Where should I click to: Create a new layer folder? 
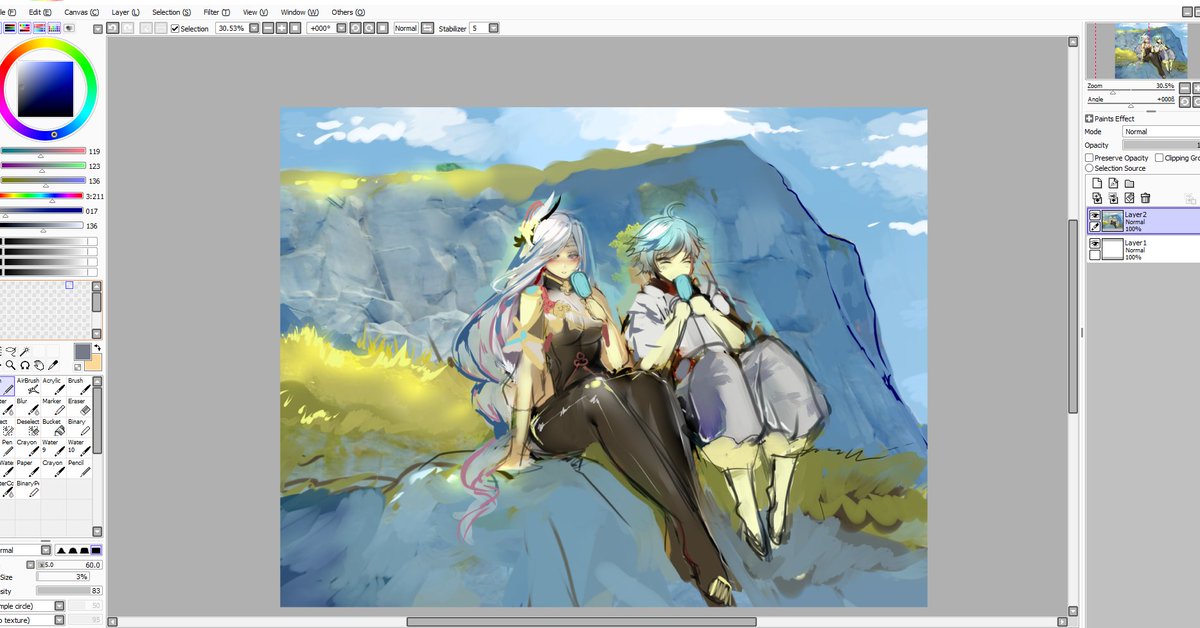click(1129, 184)
